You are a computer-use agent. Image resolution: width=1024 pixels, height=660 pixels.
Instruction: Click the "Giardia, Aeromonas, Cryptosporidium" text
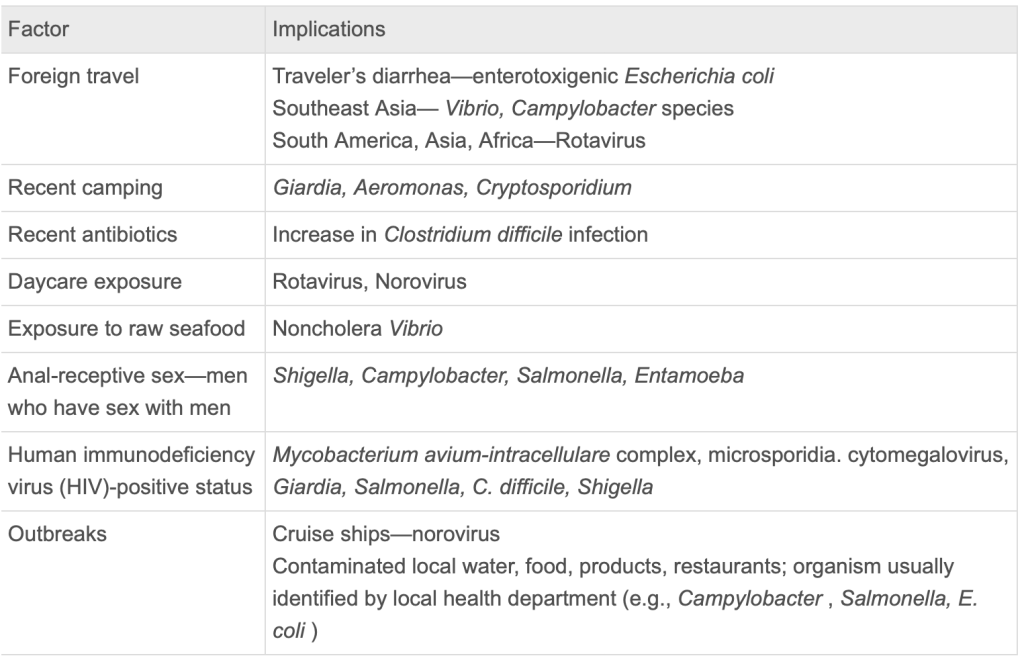coord(452,188)
